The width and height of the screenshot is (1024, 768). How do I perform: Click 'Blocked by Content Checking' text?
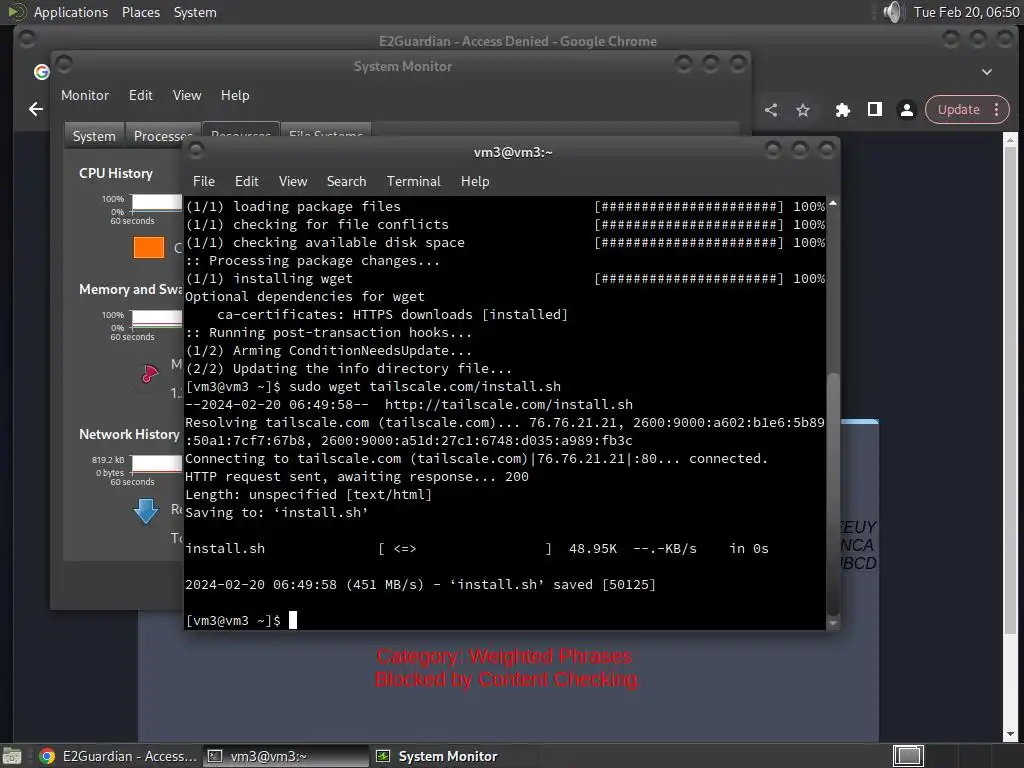pos(507,680)
